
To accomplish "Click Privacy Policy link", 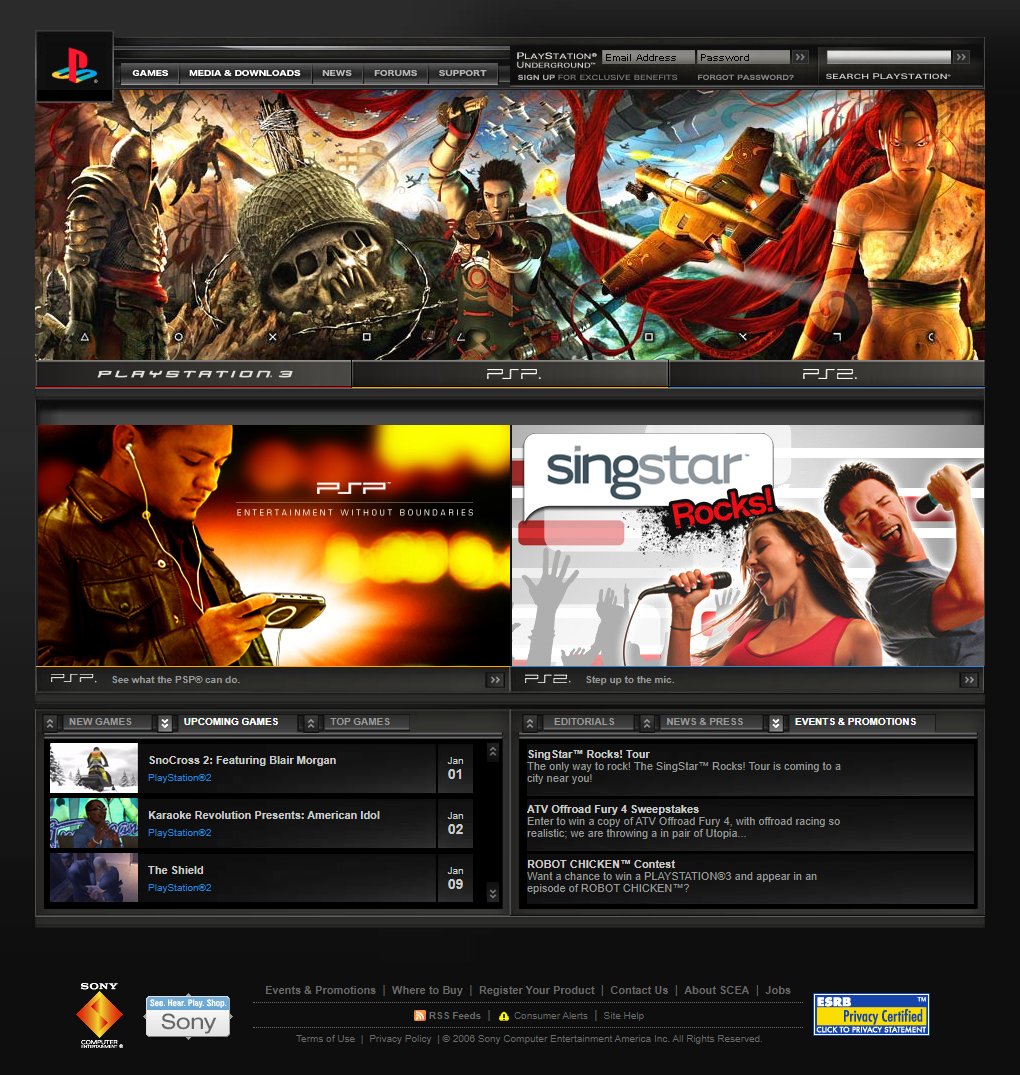I will [x=400, y=1039].
